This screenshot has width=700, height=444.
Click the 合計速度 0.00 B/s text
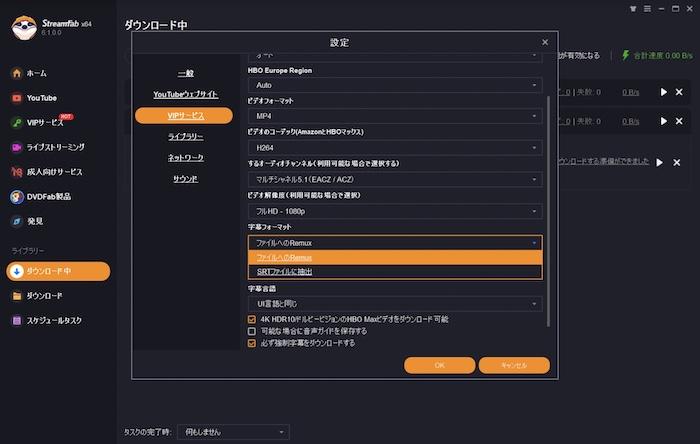point(663,56)
